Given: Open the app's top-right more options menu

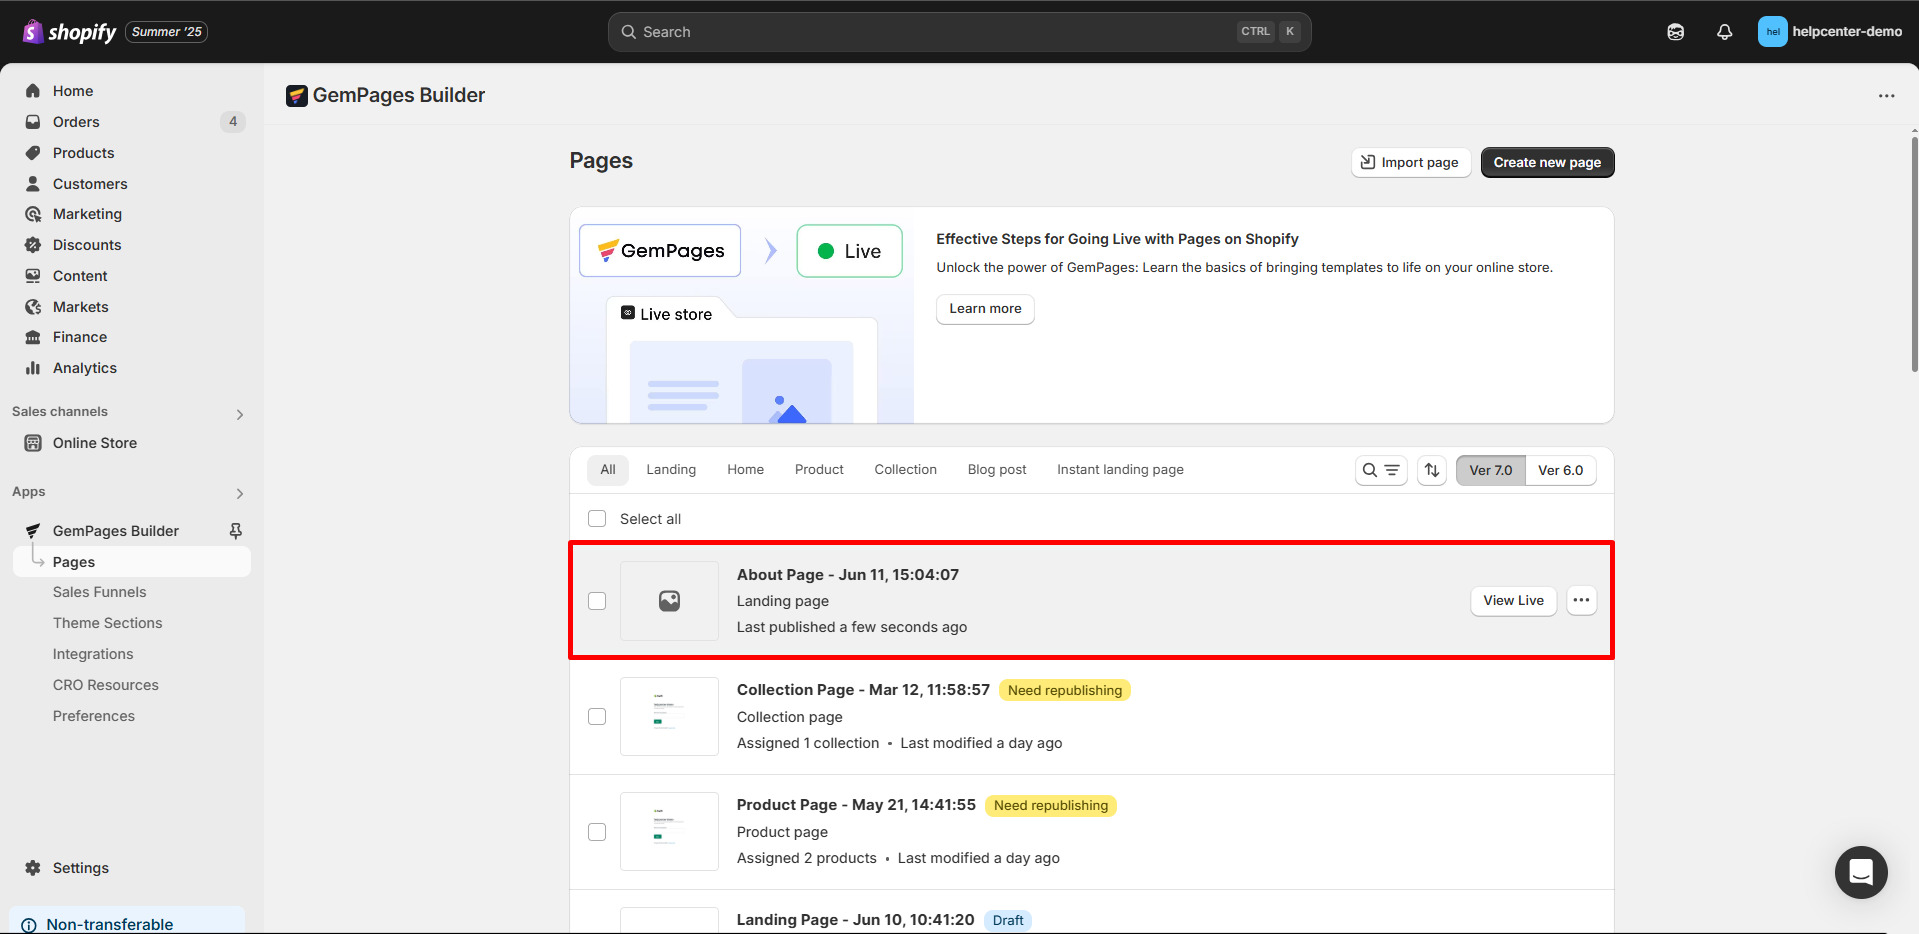Looking at the screenshot, I should (1886, 96).
